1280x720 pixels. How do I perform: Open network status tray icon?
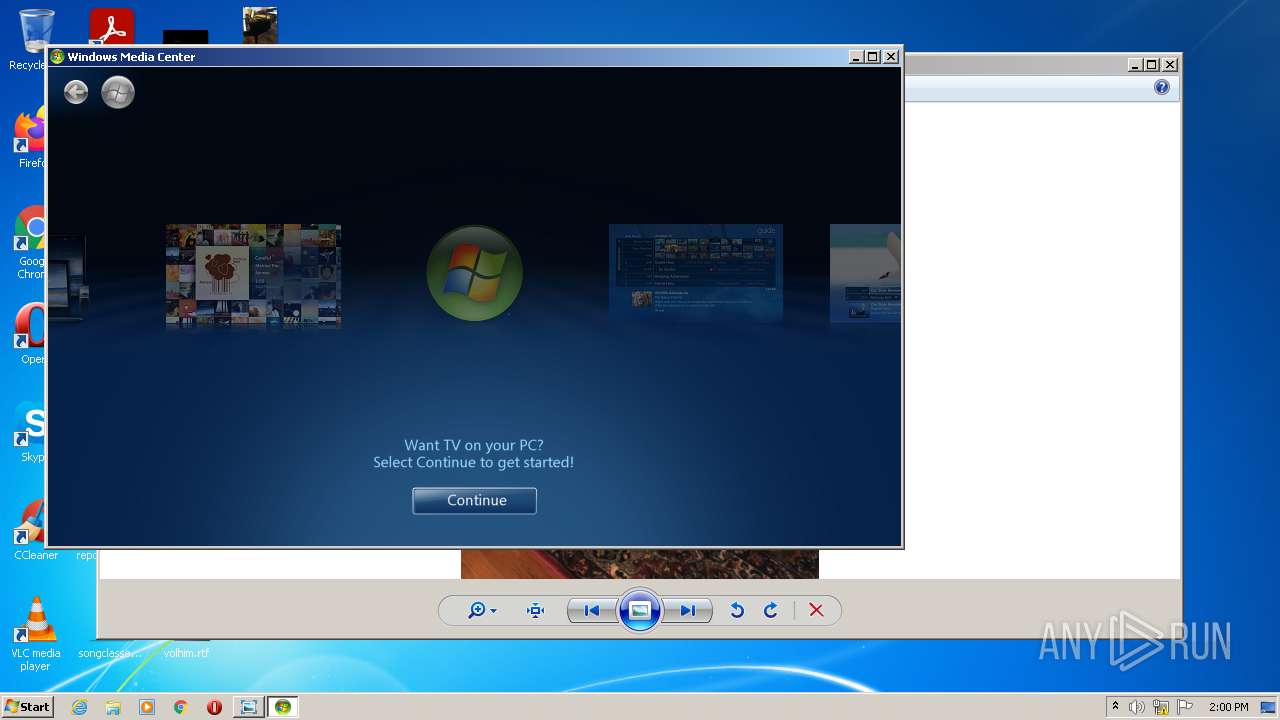click(x=1161, y=707)
